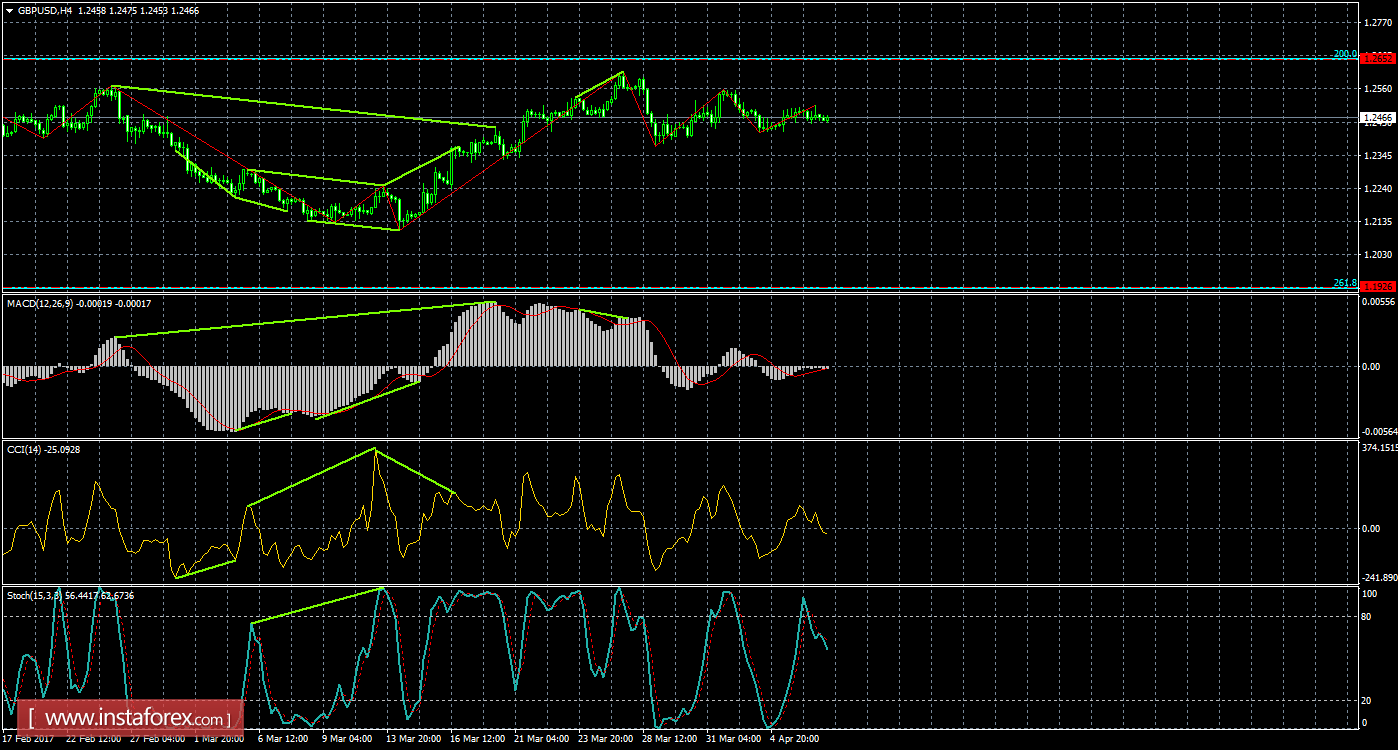Click the 1.2030 price scale label
The height and width of the screenshot is (750, 1398).
click(x=1376, y=254)
